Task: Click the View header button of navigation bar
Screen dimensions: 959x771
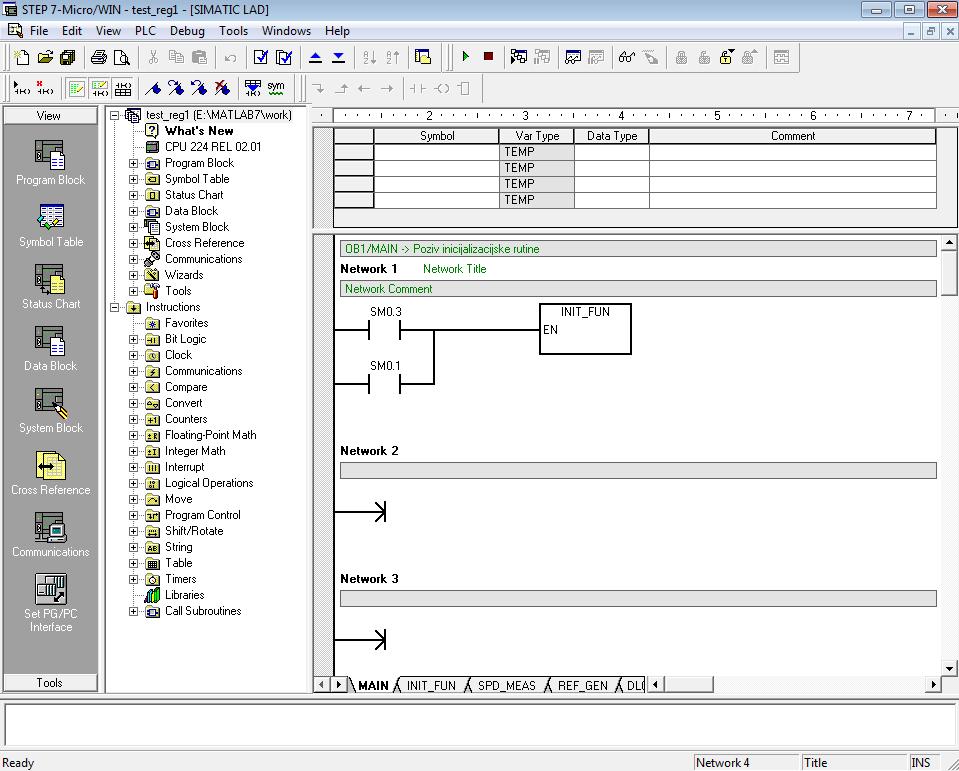Action: tap(49, 116)
